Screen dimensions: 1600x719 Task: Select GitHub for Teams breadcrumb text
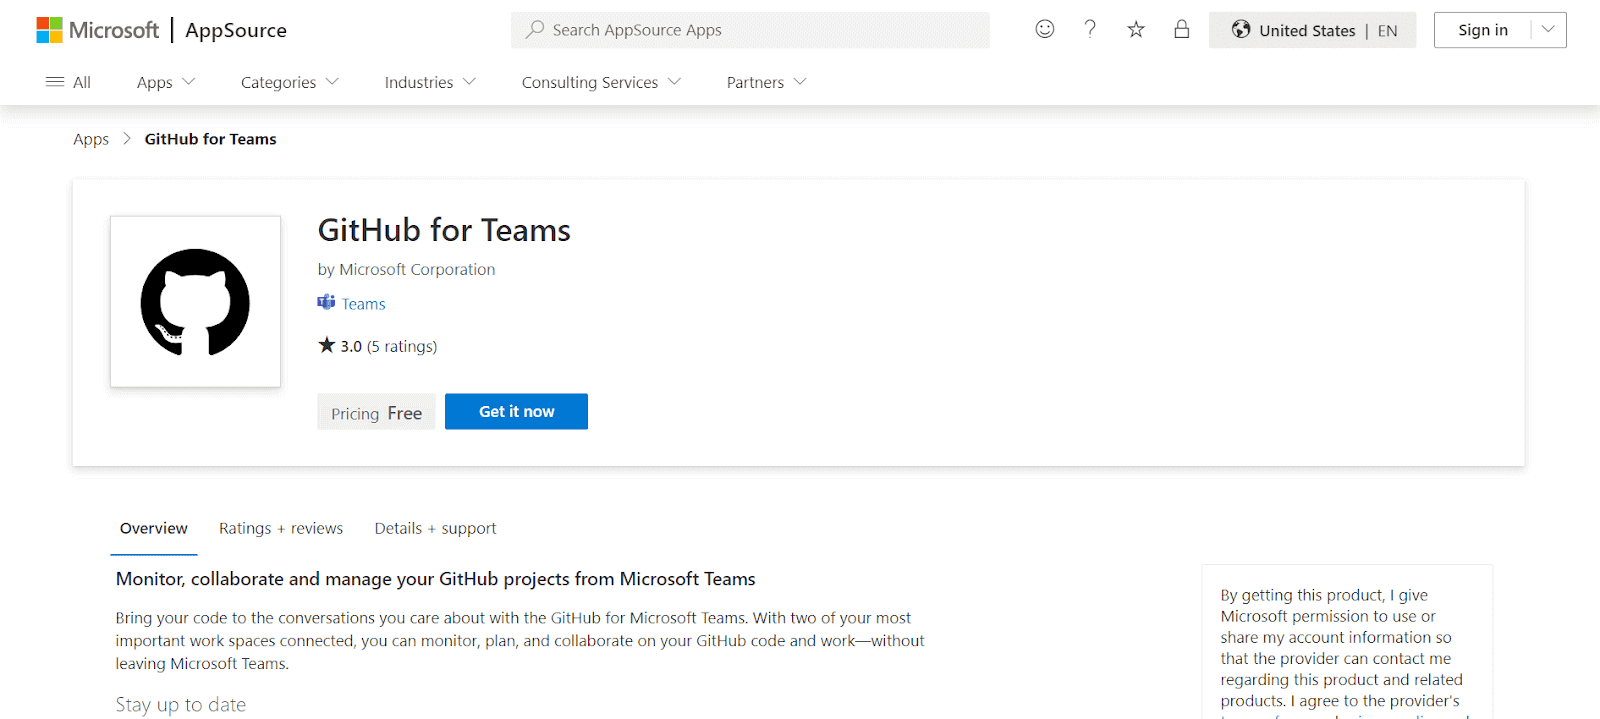coord(210,139)
